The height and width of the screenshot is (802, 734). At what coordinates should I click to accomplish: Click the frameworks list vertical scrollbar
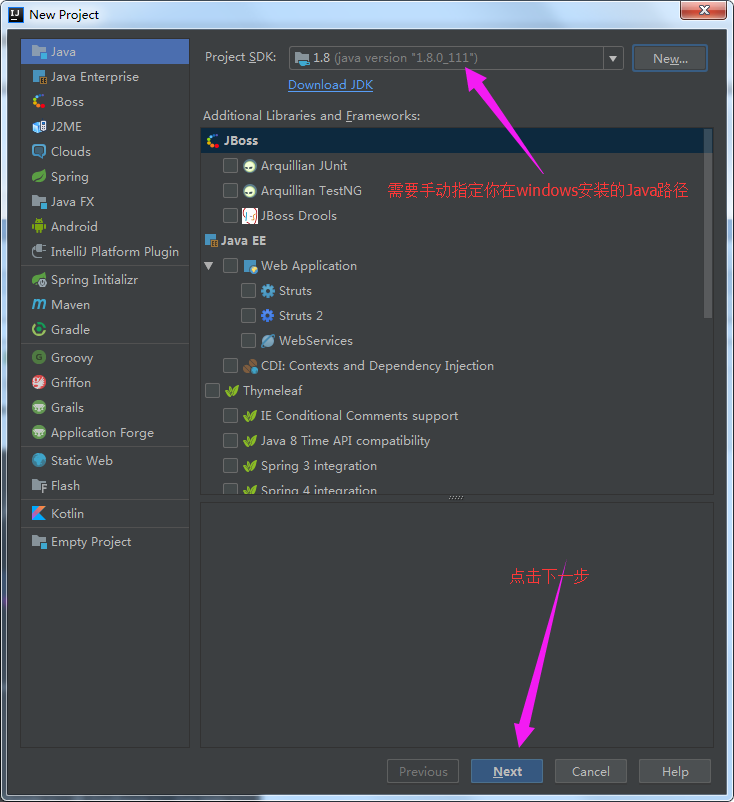[708, 224]
